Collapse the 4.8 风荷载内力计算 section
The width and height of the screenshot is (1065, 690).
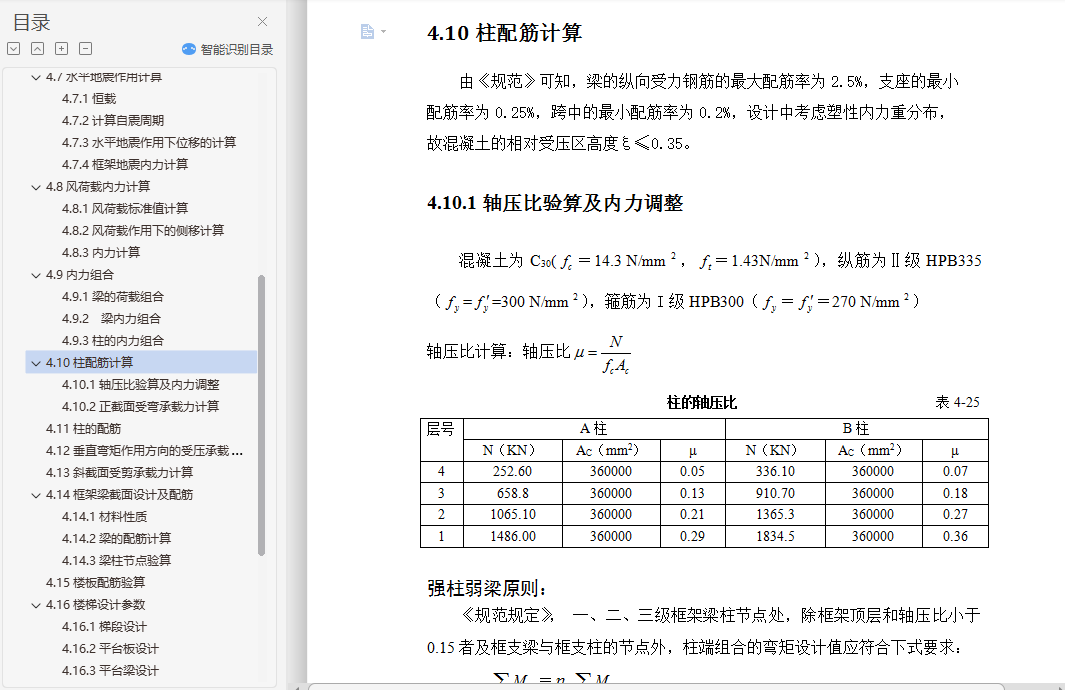36,187
